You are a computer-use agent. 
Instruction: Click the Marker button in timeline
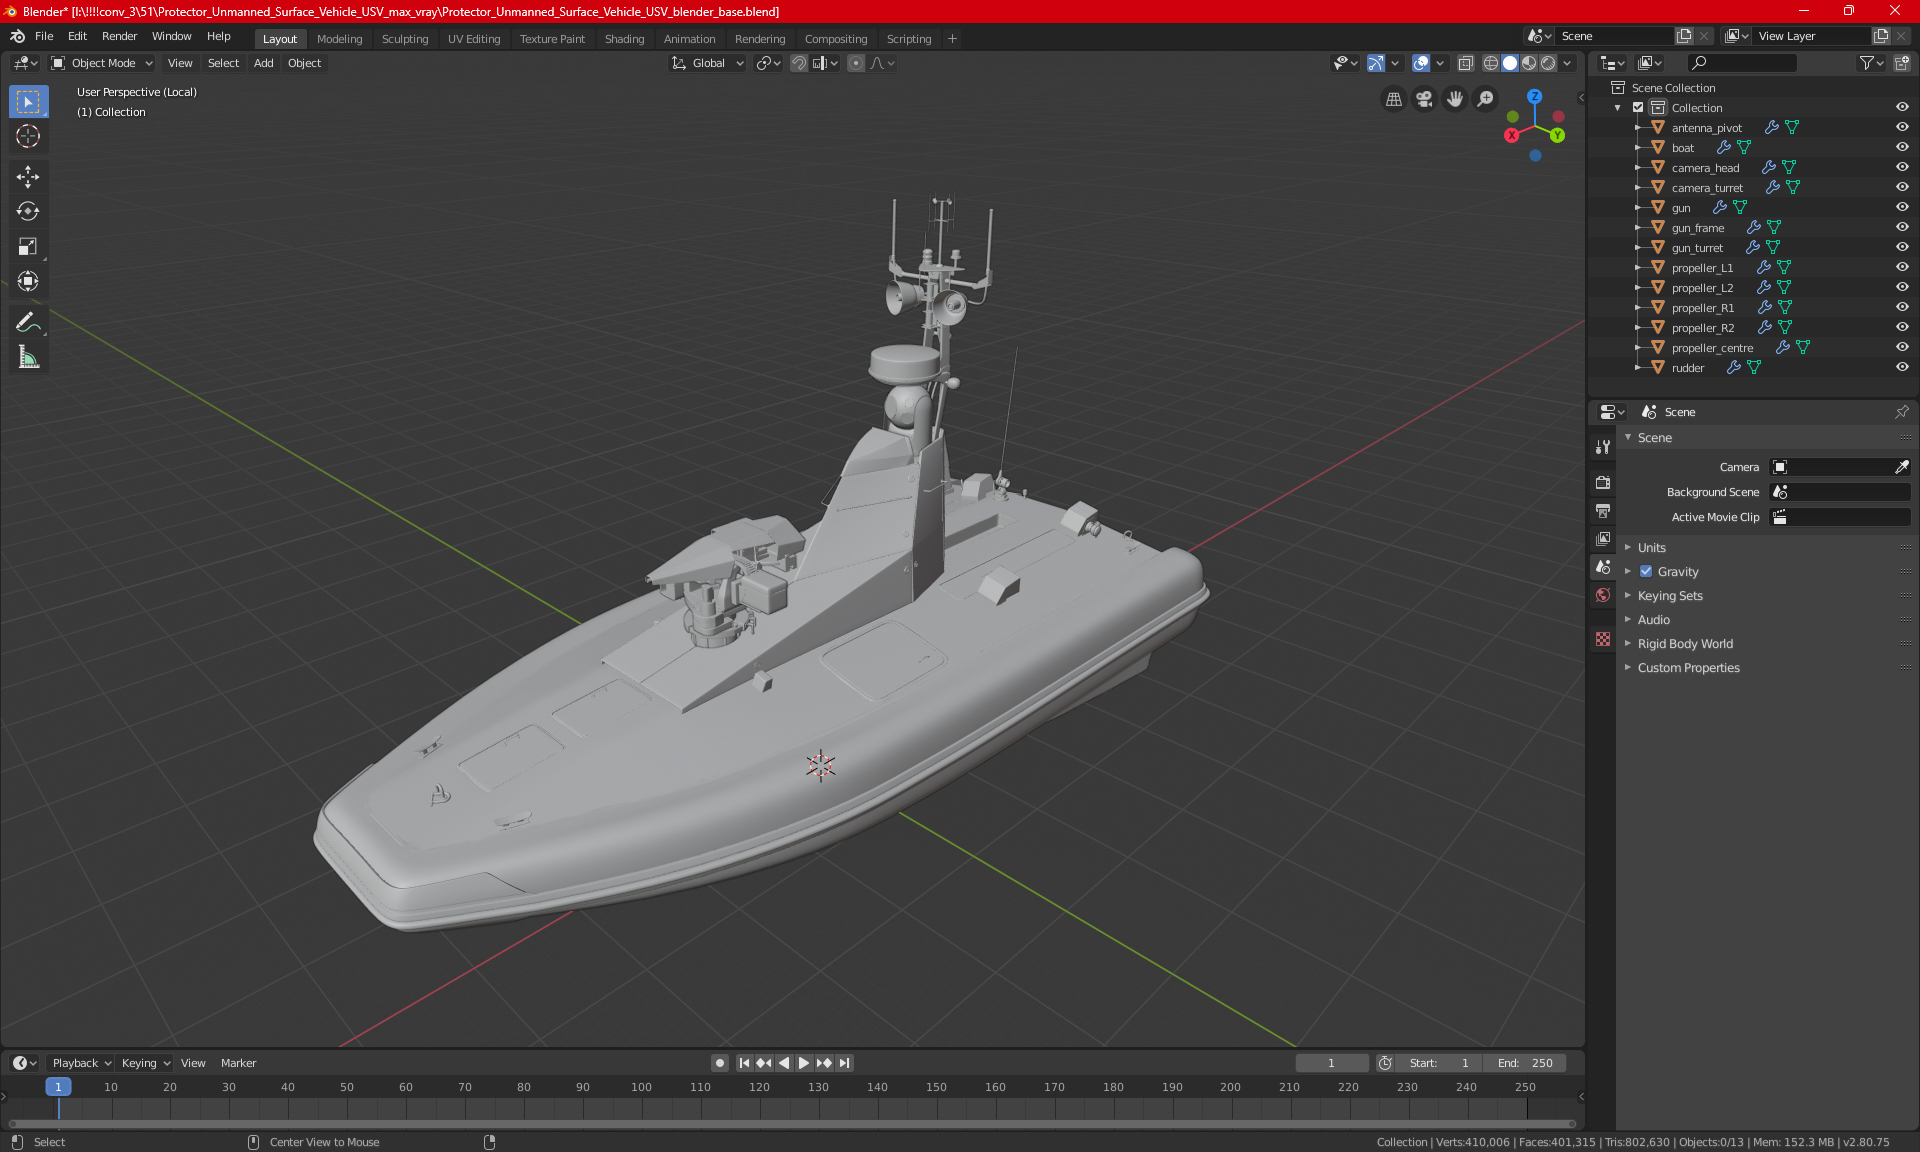pos(238,1063)
